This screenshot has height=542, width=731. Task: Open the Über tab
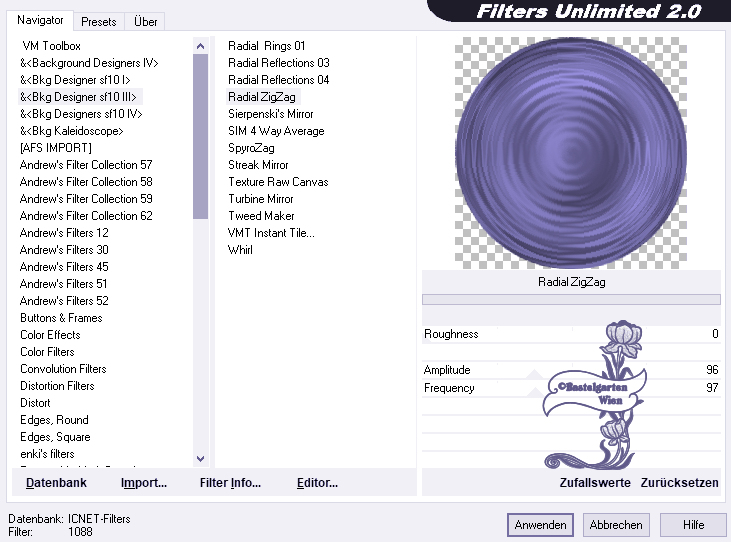point(145,22)
